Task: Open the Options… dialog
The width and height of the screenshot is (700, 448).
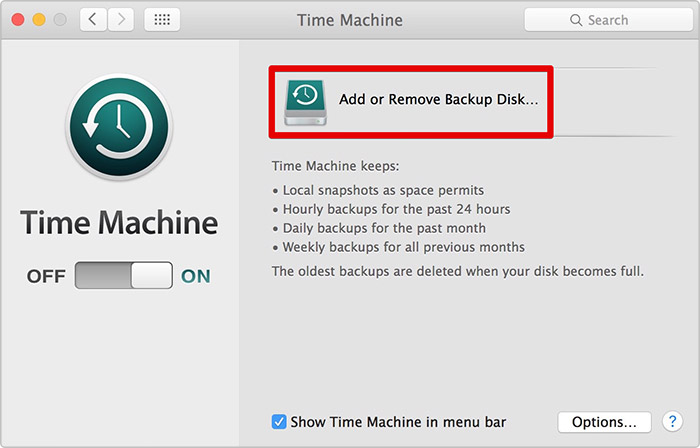Action: click(x=604, y=422)
